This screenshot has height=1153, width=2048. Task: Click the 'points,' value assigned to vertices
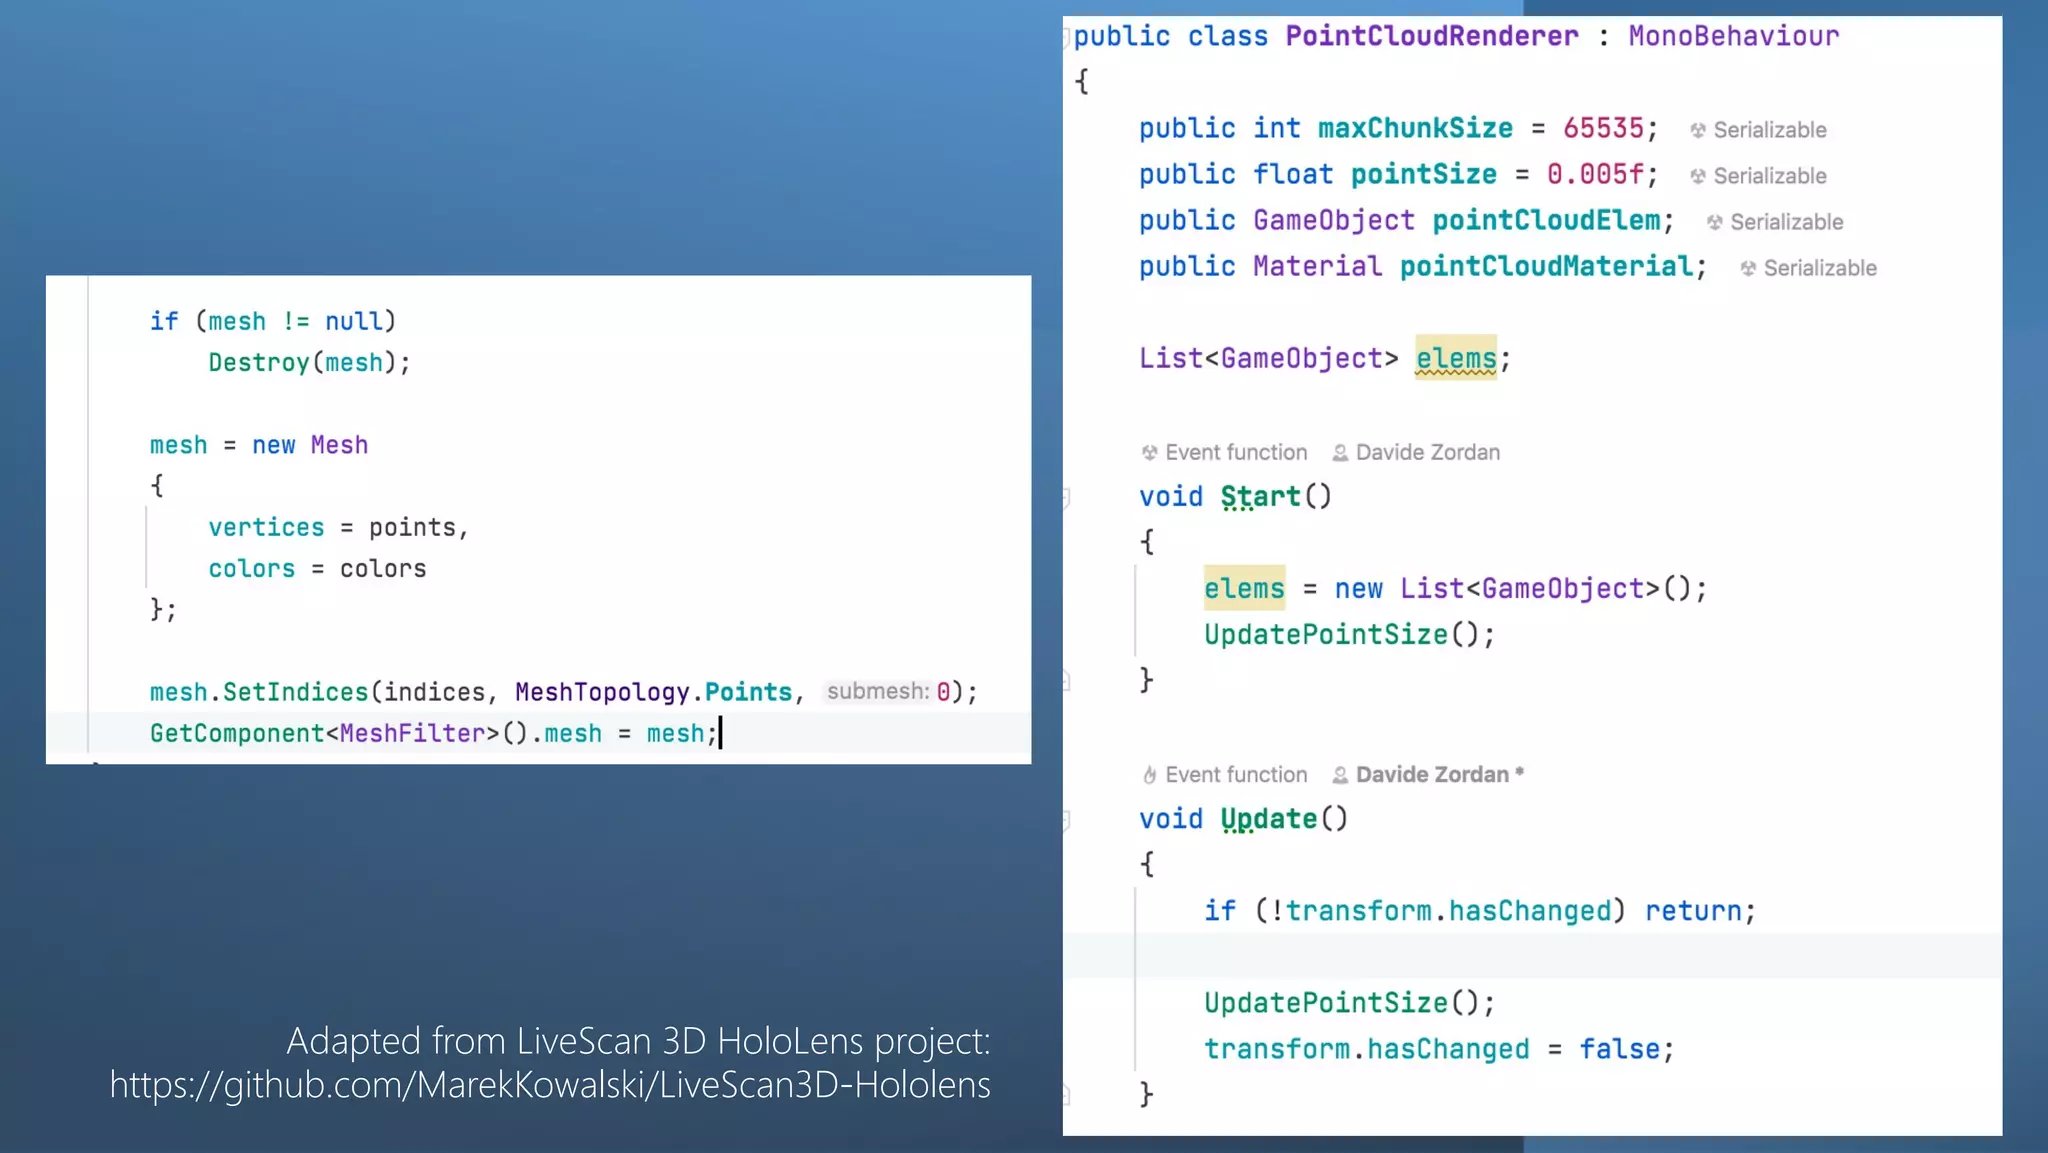418,528
